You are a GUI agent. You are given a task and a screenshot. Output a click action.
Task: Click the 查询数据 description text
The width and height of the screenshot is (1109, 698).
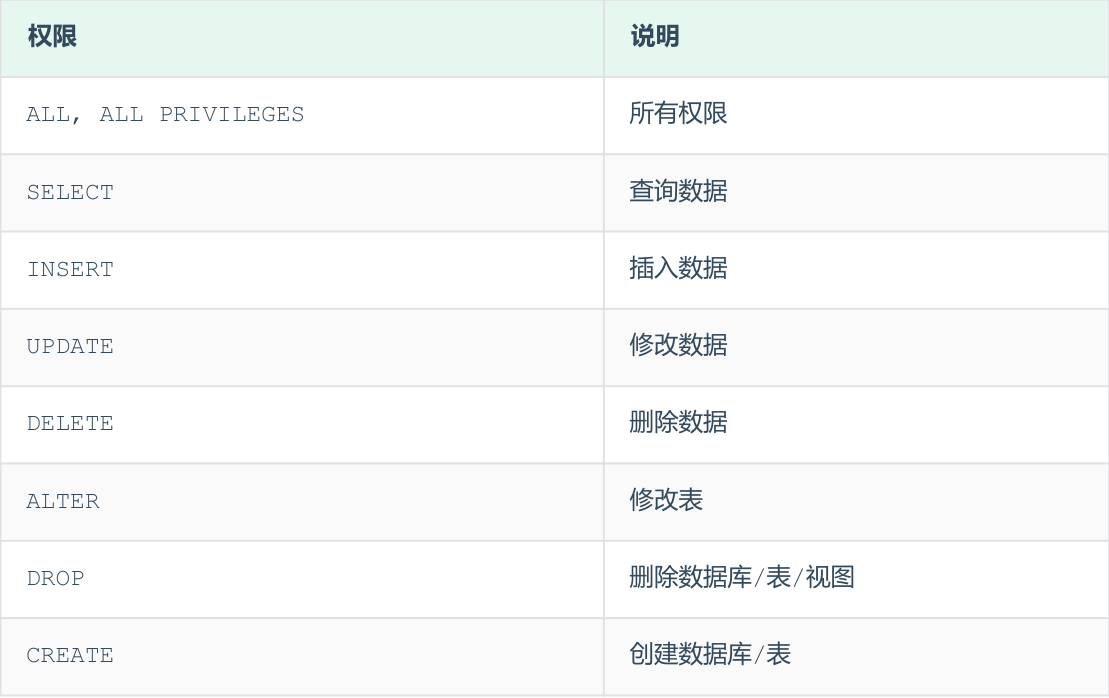(678, 191)
